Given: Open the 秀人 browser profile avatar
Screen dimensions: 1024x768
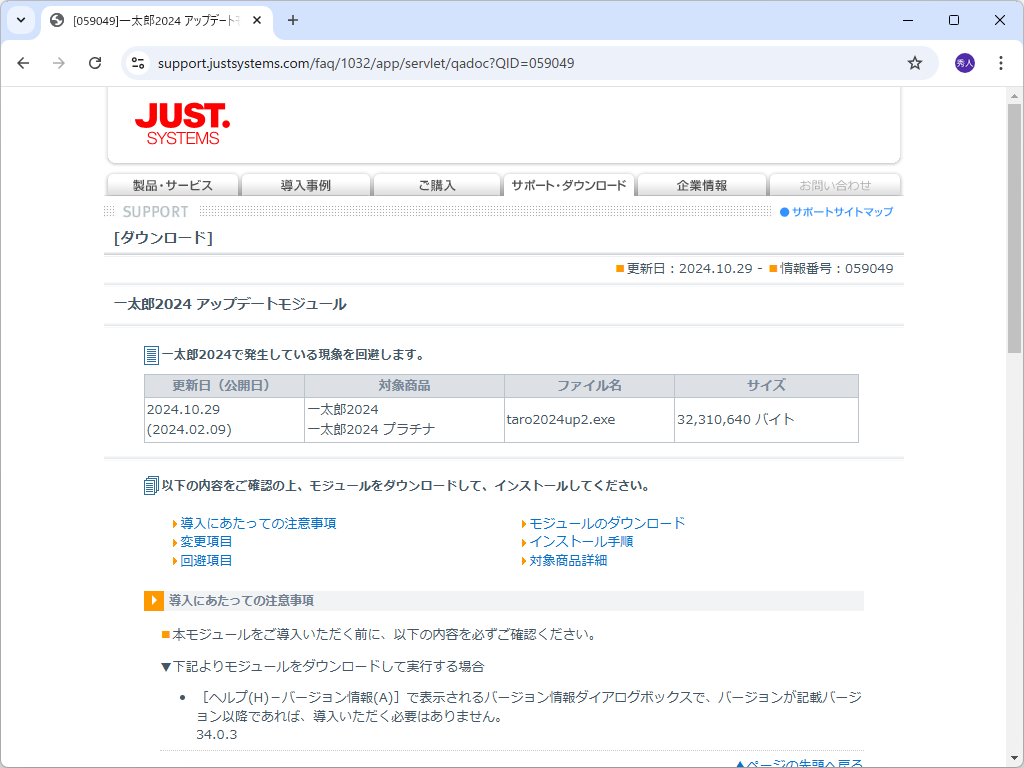Looking at the screenshot, I should [963, 62].
